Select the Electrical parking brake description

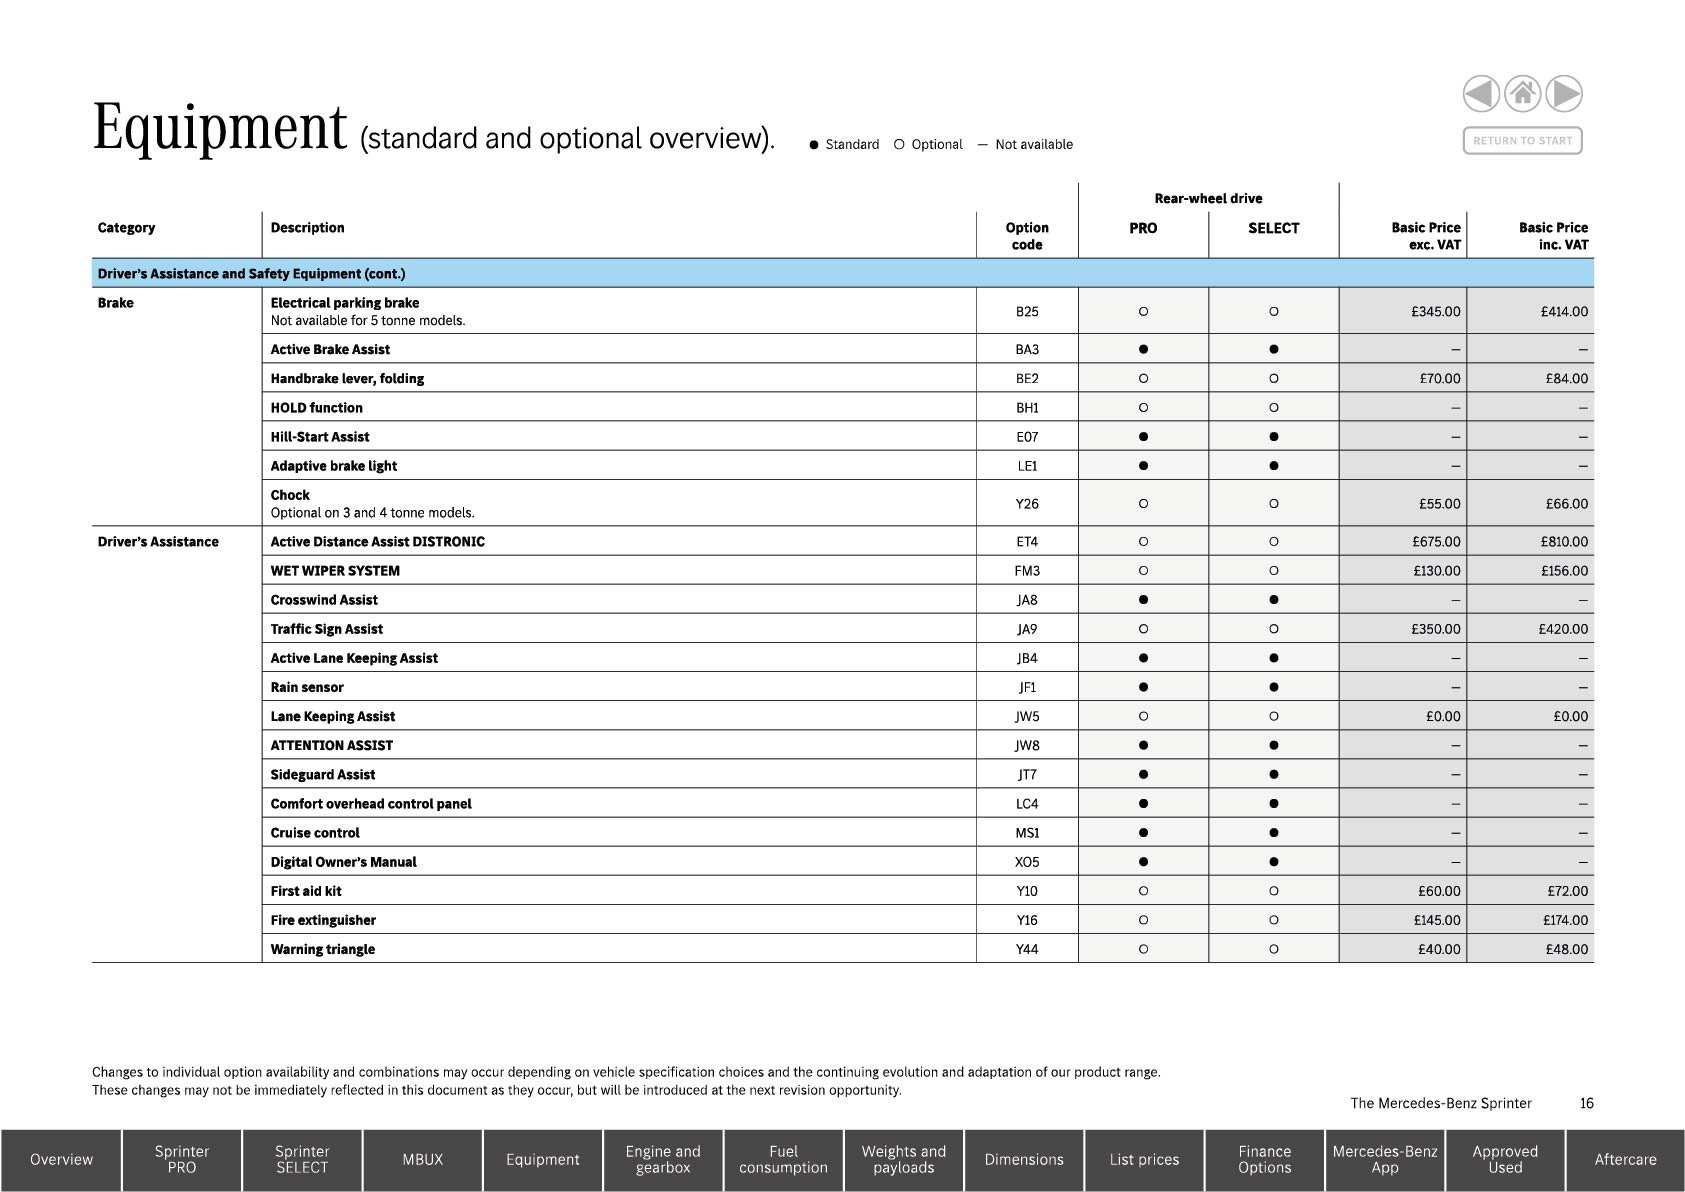(x=345, y=303)
